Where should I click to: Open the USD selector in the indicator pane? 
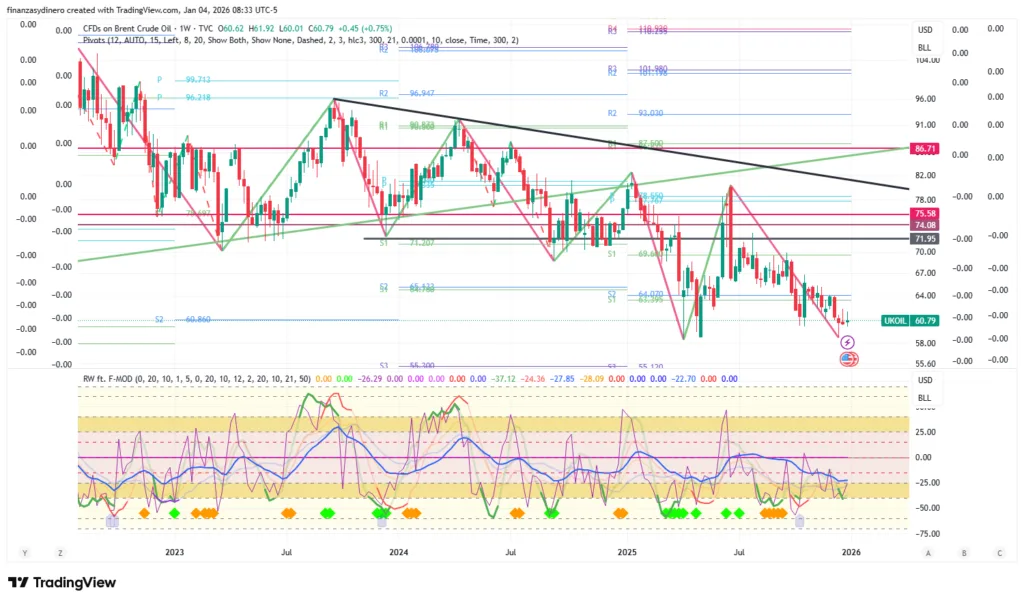click(x=925, y=380)
